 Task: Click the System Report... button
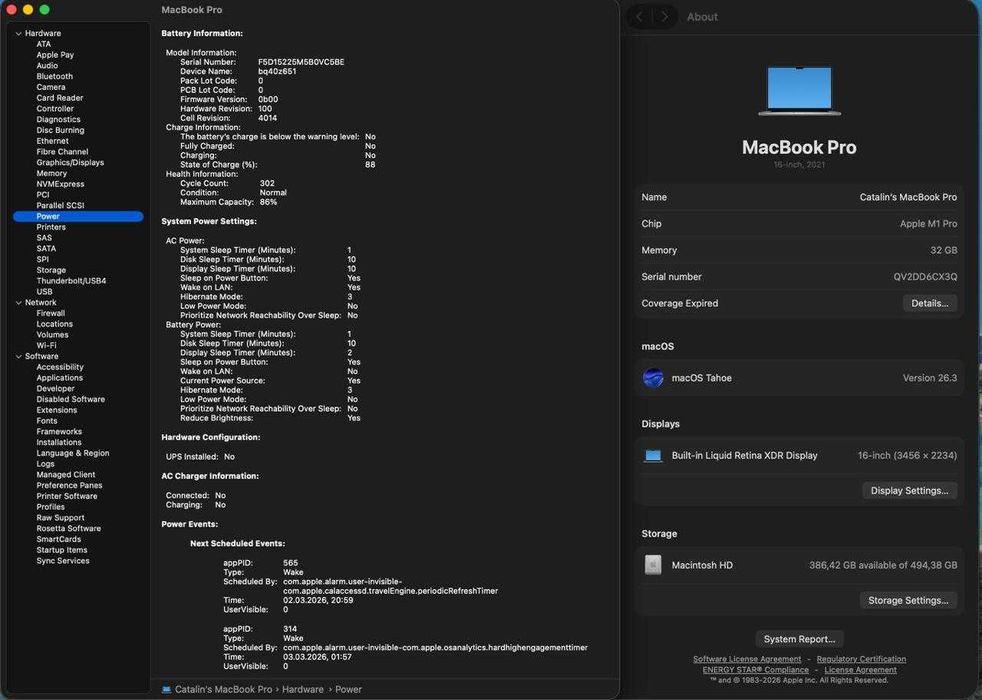(799, 639)
